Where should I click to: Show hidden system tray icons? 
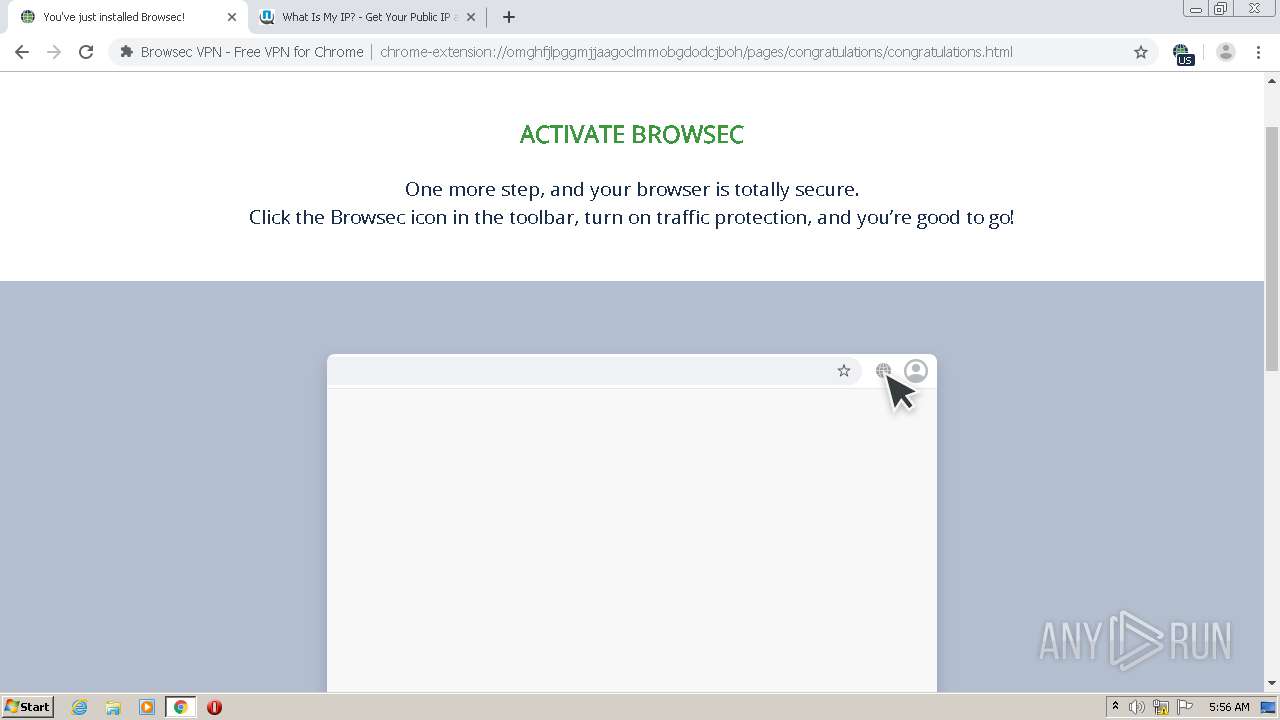(1115, 707)
